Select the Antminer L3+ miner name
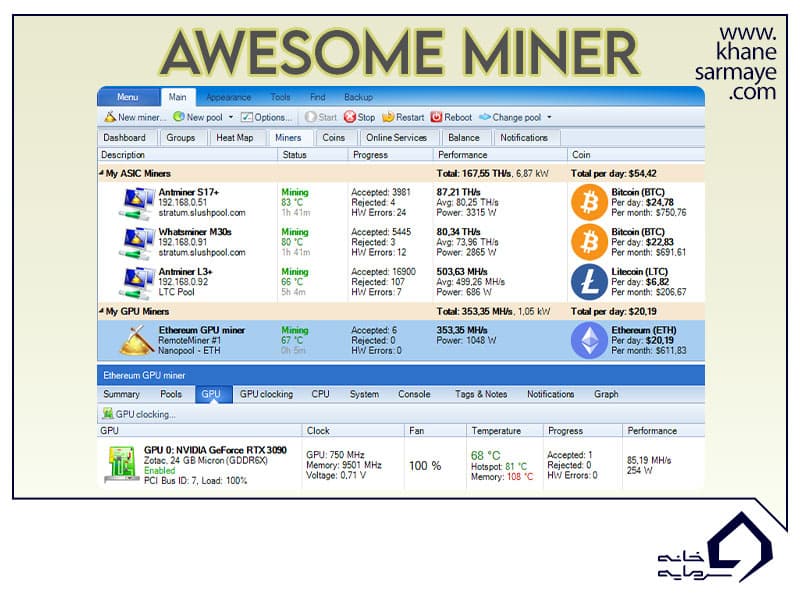This screenshot has height=600, width=800. 185,272
